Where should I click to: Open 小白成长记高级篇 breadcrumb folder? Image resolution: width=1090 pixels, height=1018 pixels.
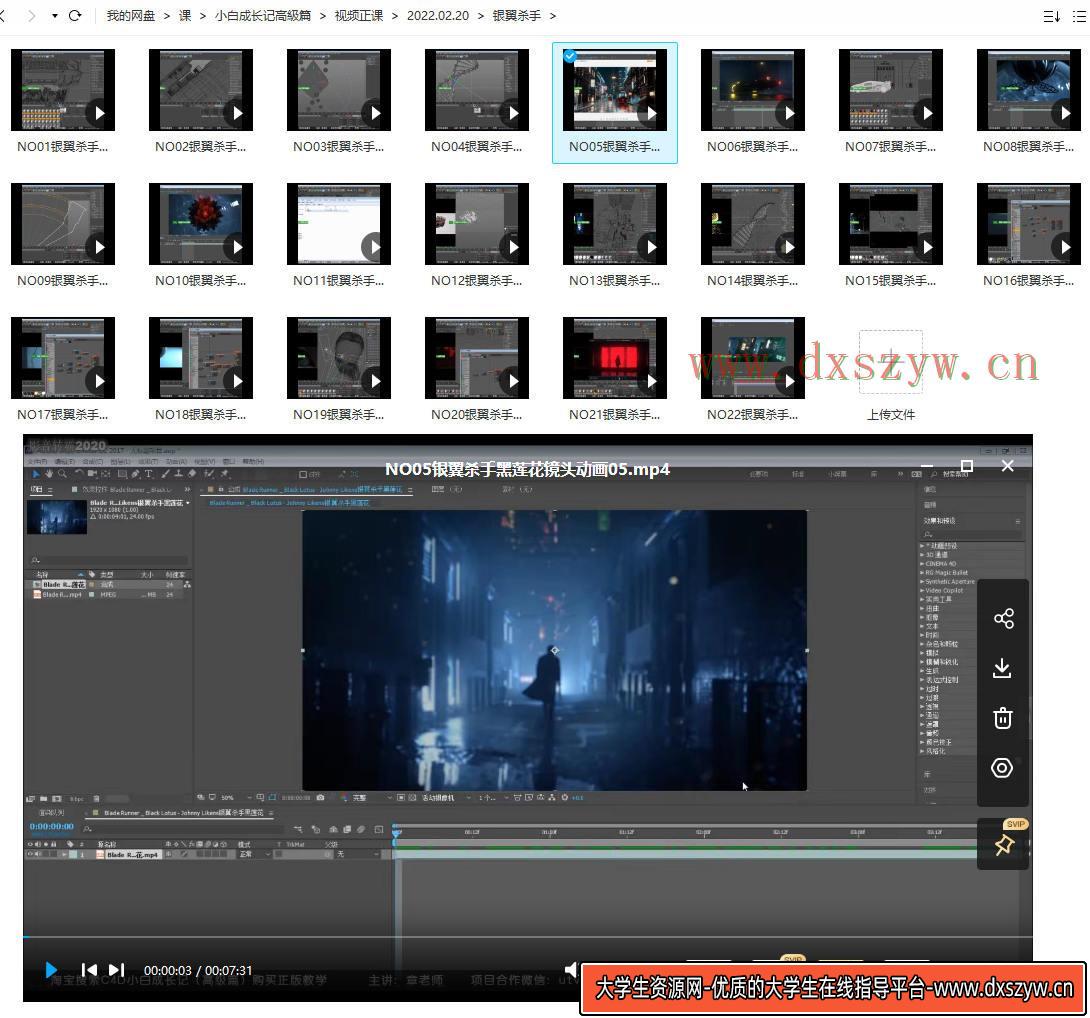pos(263,15)
